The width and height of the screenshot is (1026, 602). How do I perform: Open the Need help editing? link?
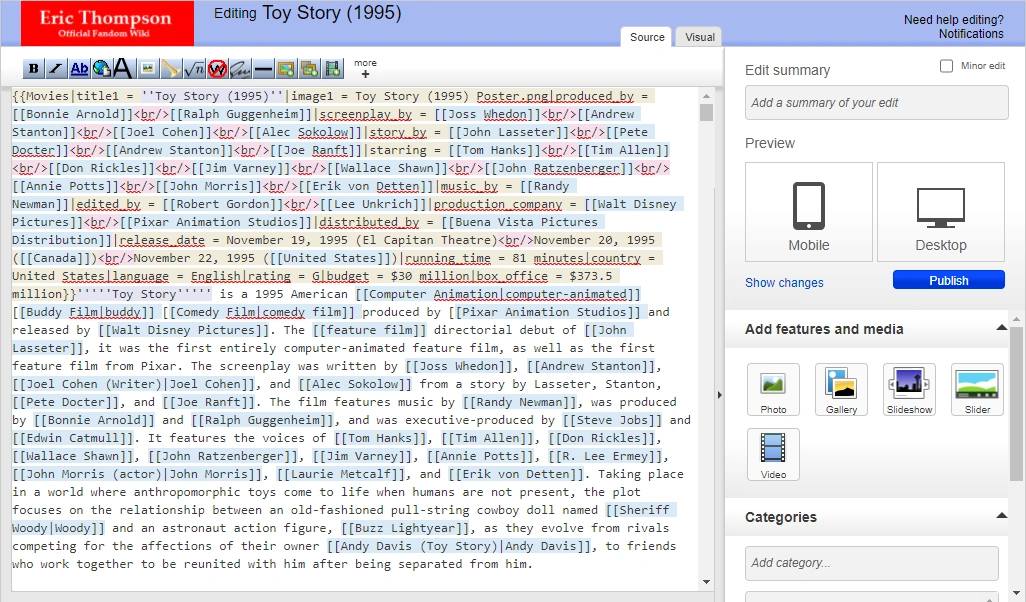953,20
